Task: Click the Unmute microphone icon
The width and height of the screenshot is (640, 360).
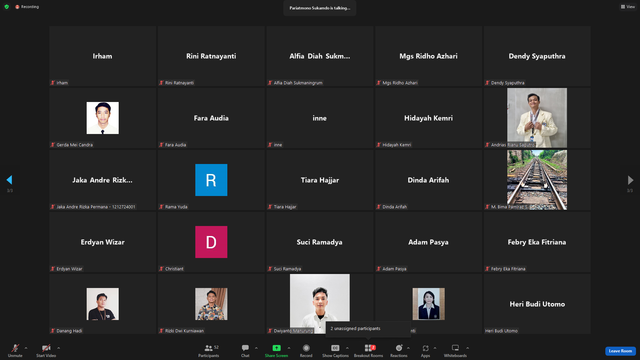Action: [x=15, y=348]
